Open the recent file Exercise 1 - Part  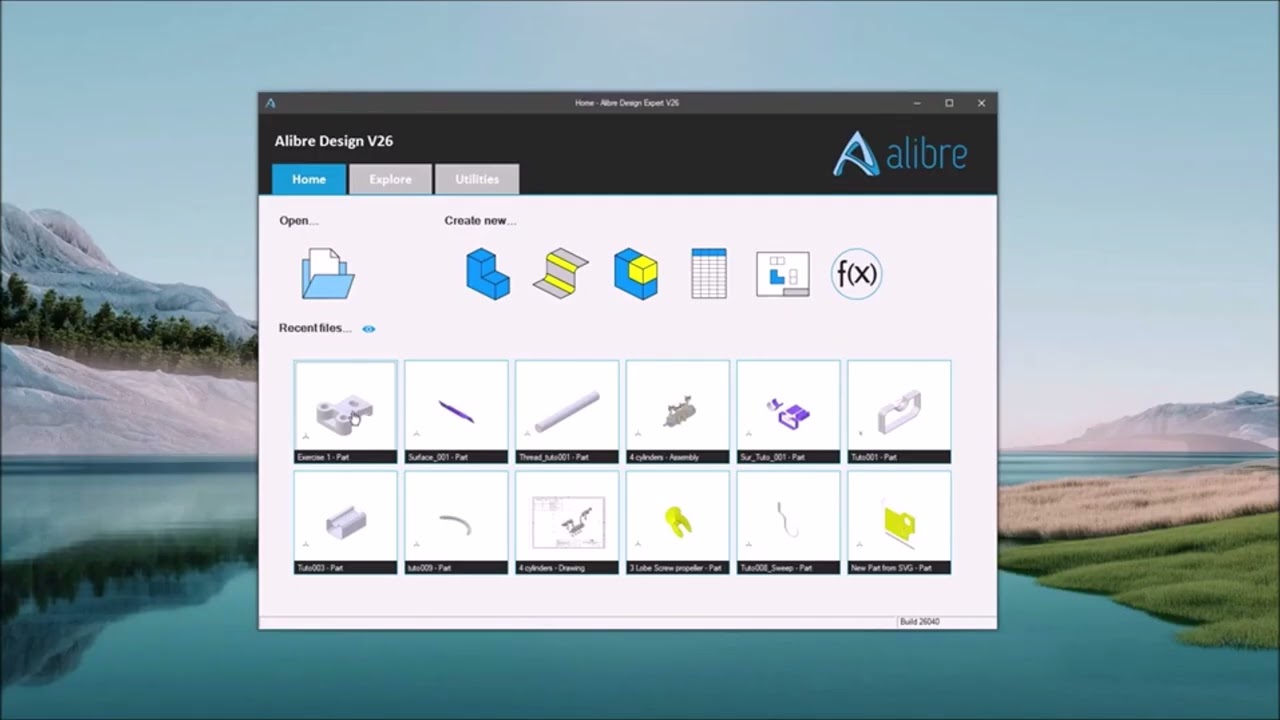345,412
